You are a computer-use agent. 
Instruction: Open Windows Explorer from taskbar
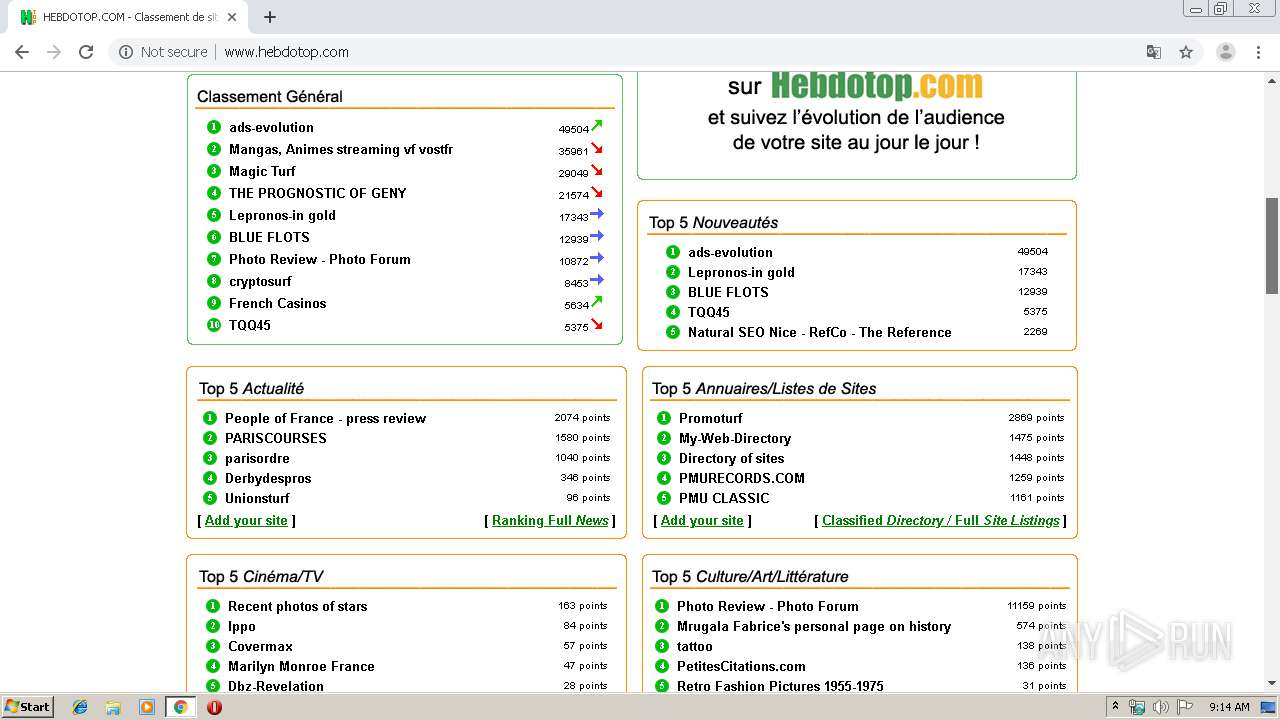point(113,707)
